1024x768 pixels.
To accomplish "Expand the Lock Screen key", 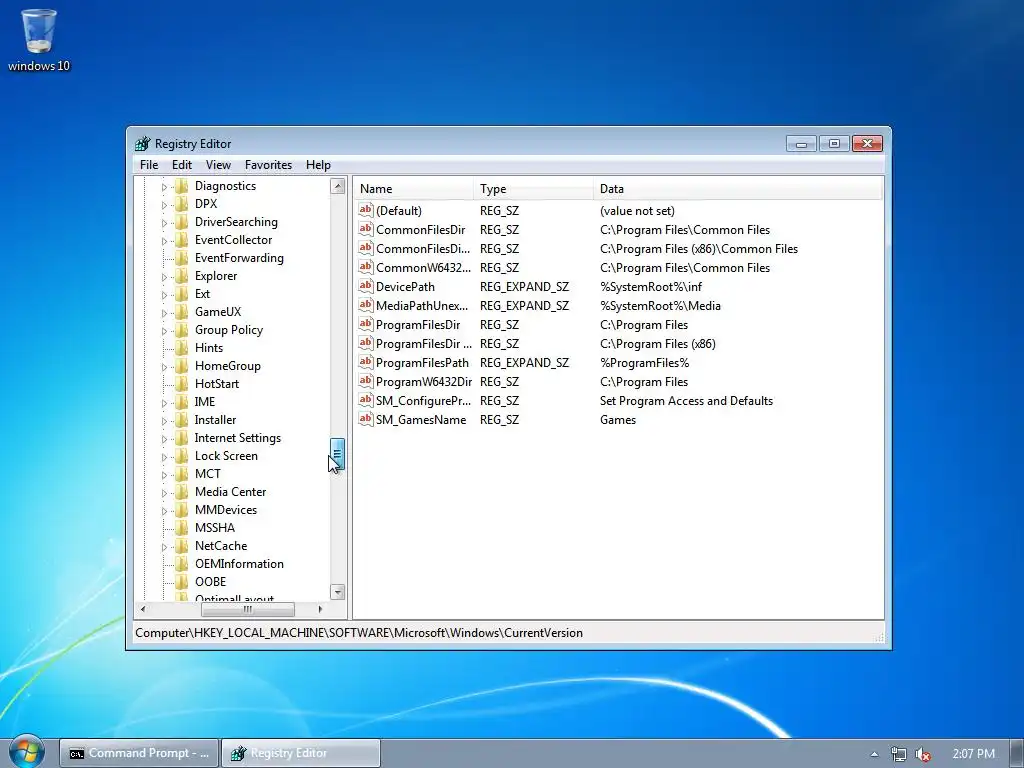I will click(x=165, y=457).
